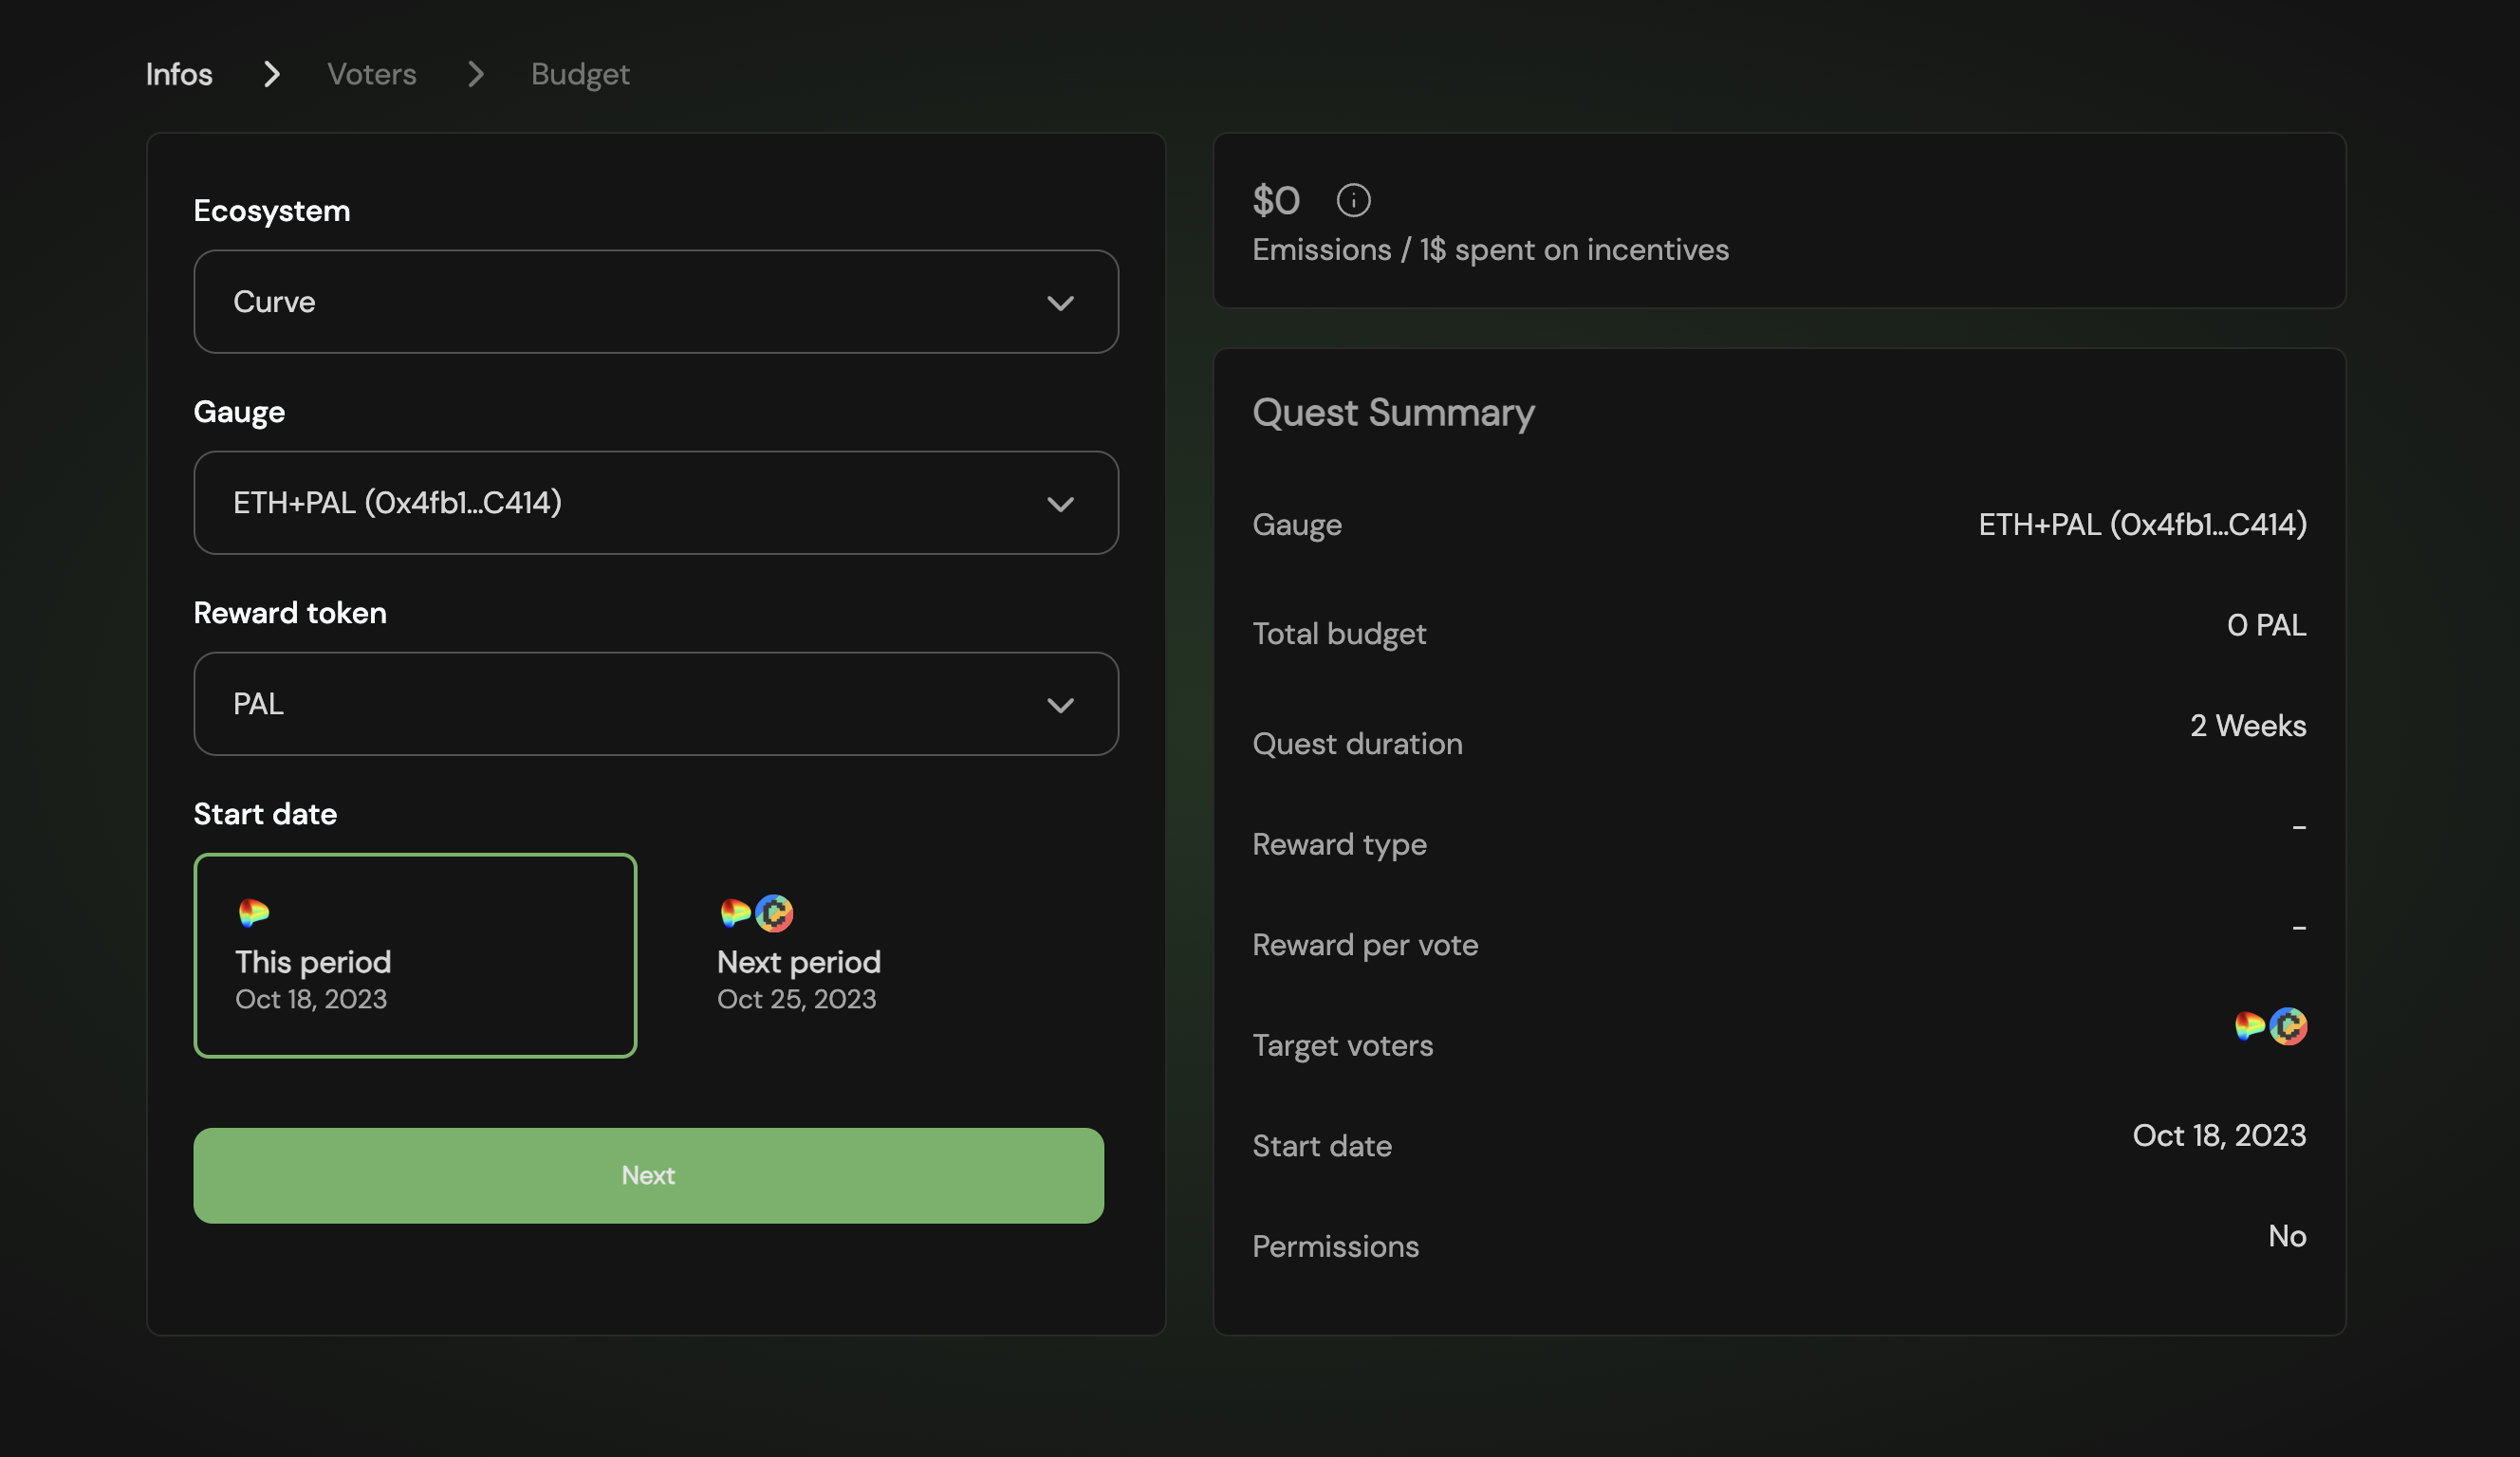Click the 'Quest duration' label

point(1357,743)
